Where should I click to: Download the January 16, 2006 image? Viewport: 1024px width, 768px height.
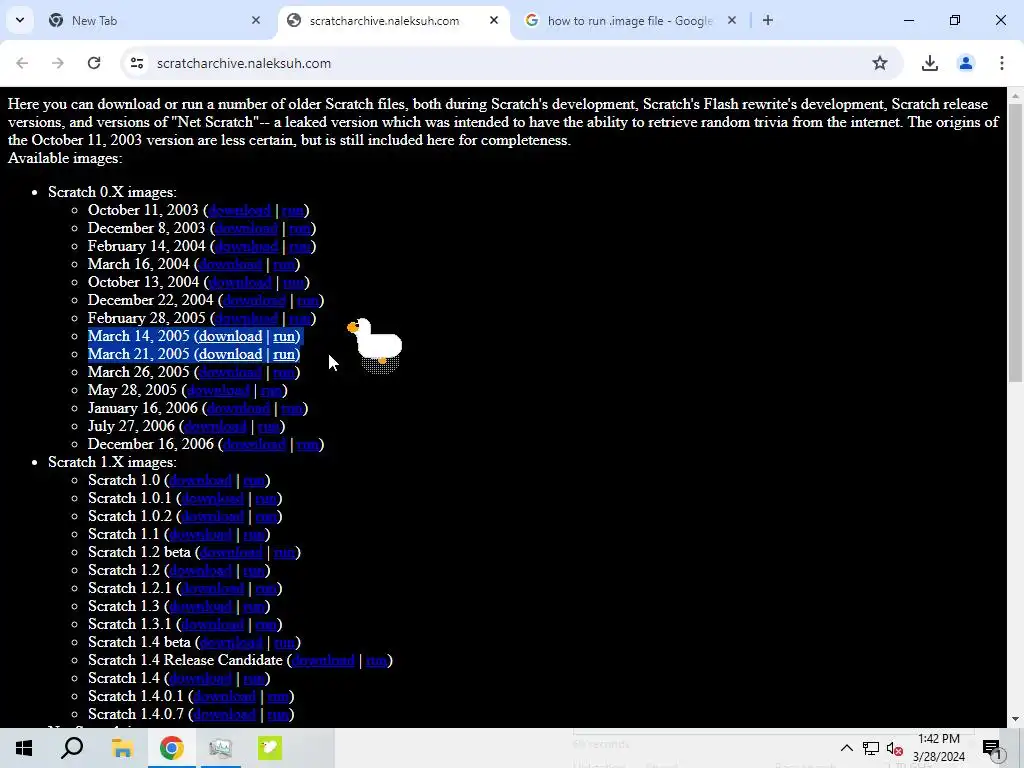click(x=238, y=408)
